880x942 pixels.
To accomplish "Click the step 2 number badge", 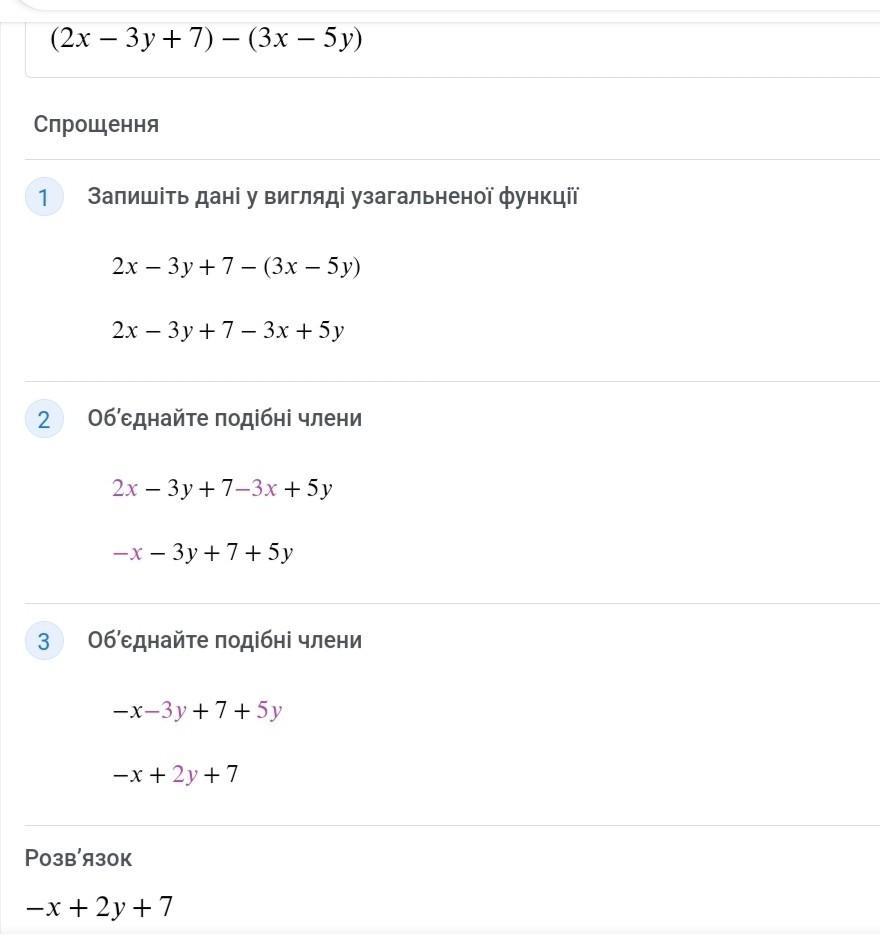I will pyautogui.click(x=44, y=419).
